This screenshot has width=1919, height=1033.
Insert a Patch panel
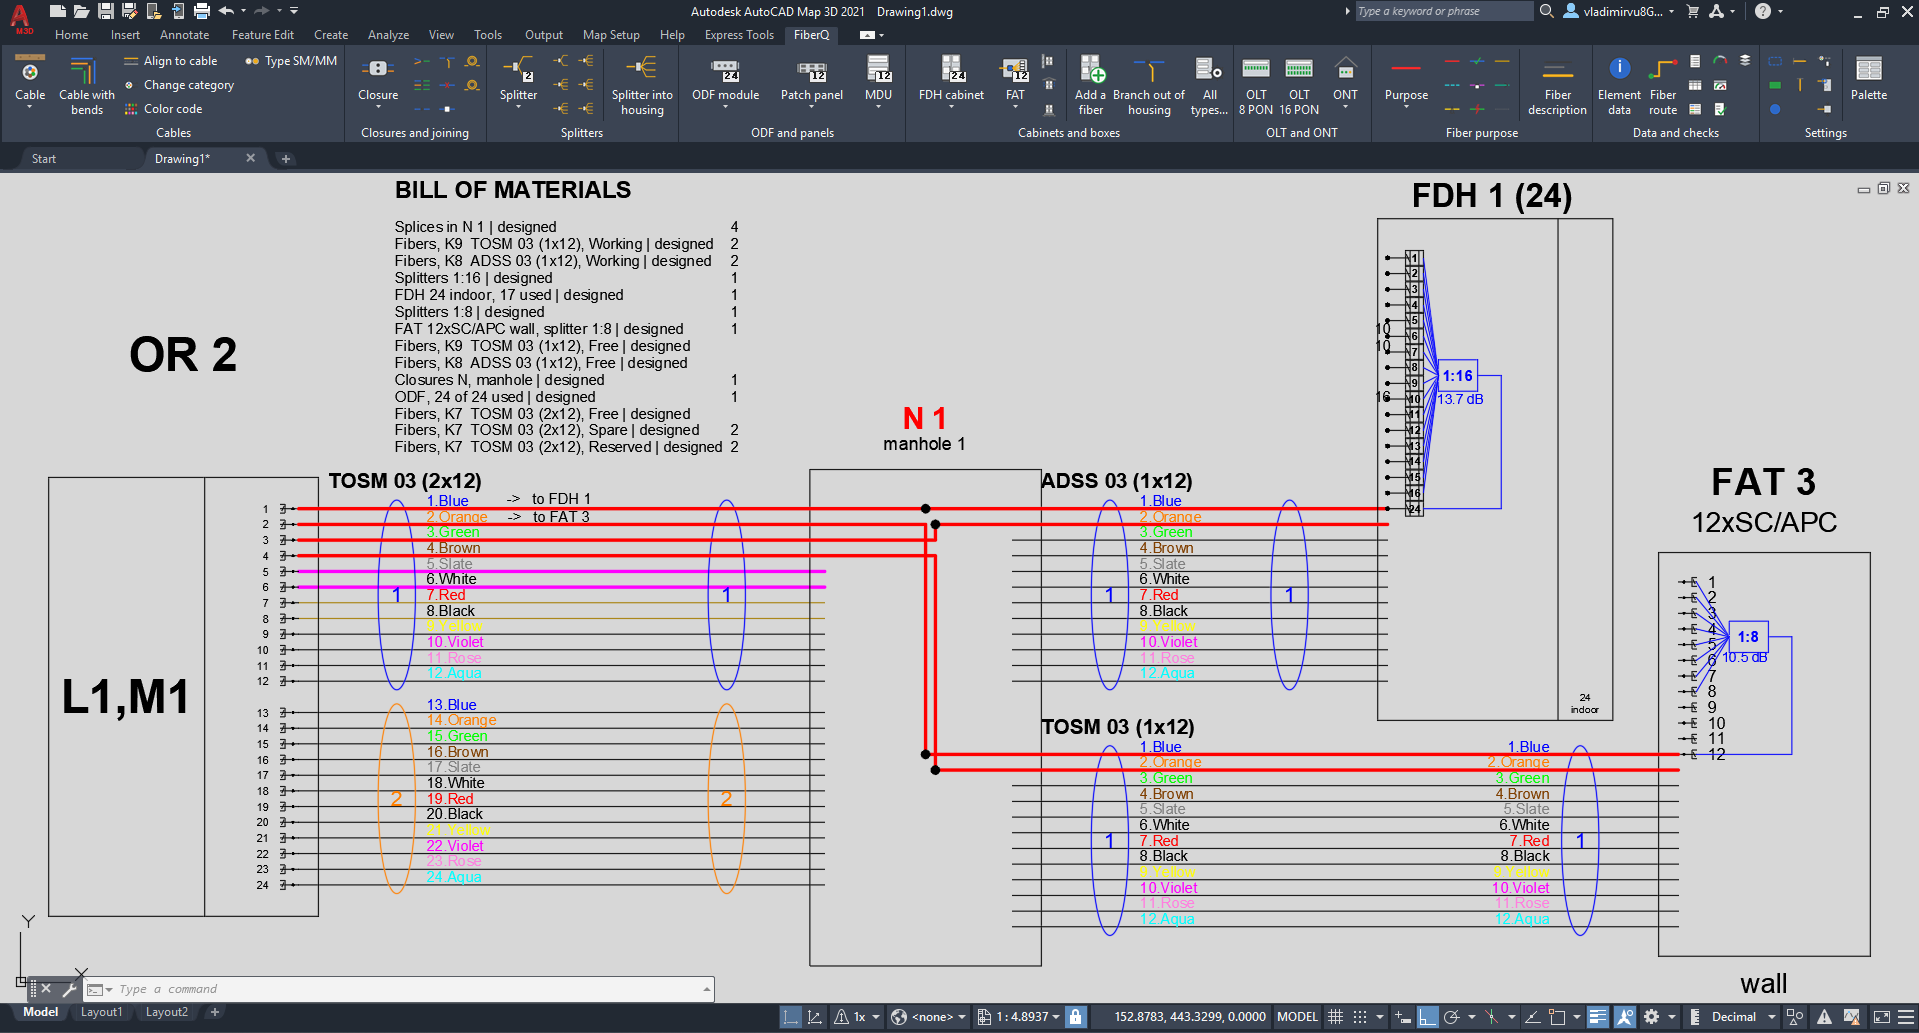coord(812,79)
